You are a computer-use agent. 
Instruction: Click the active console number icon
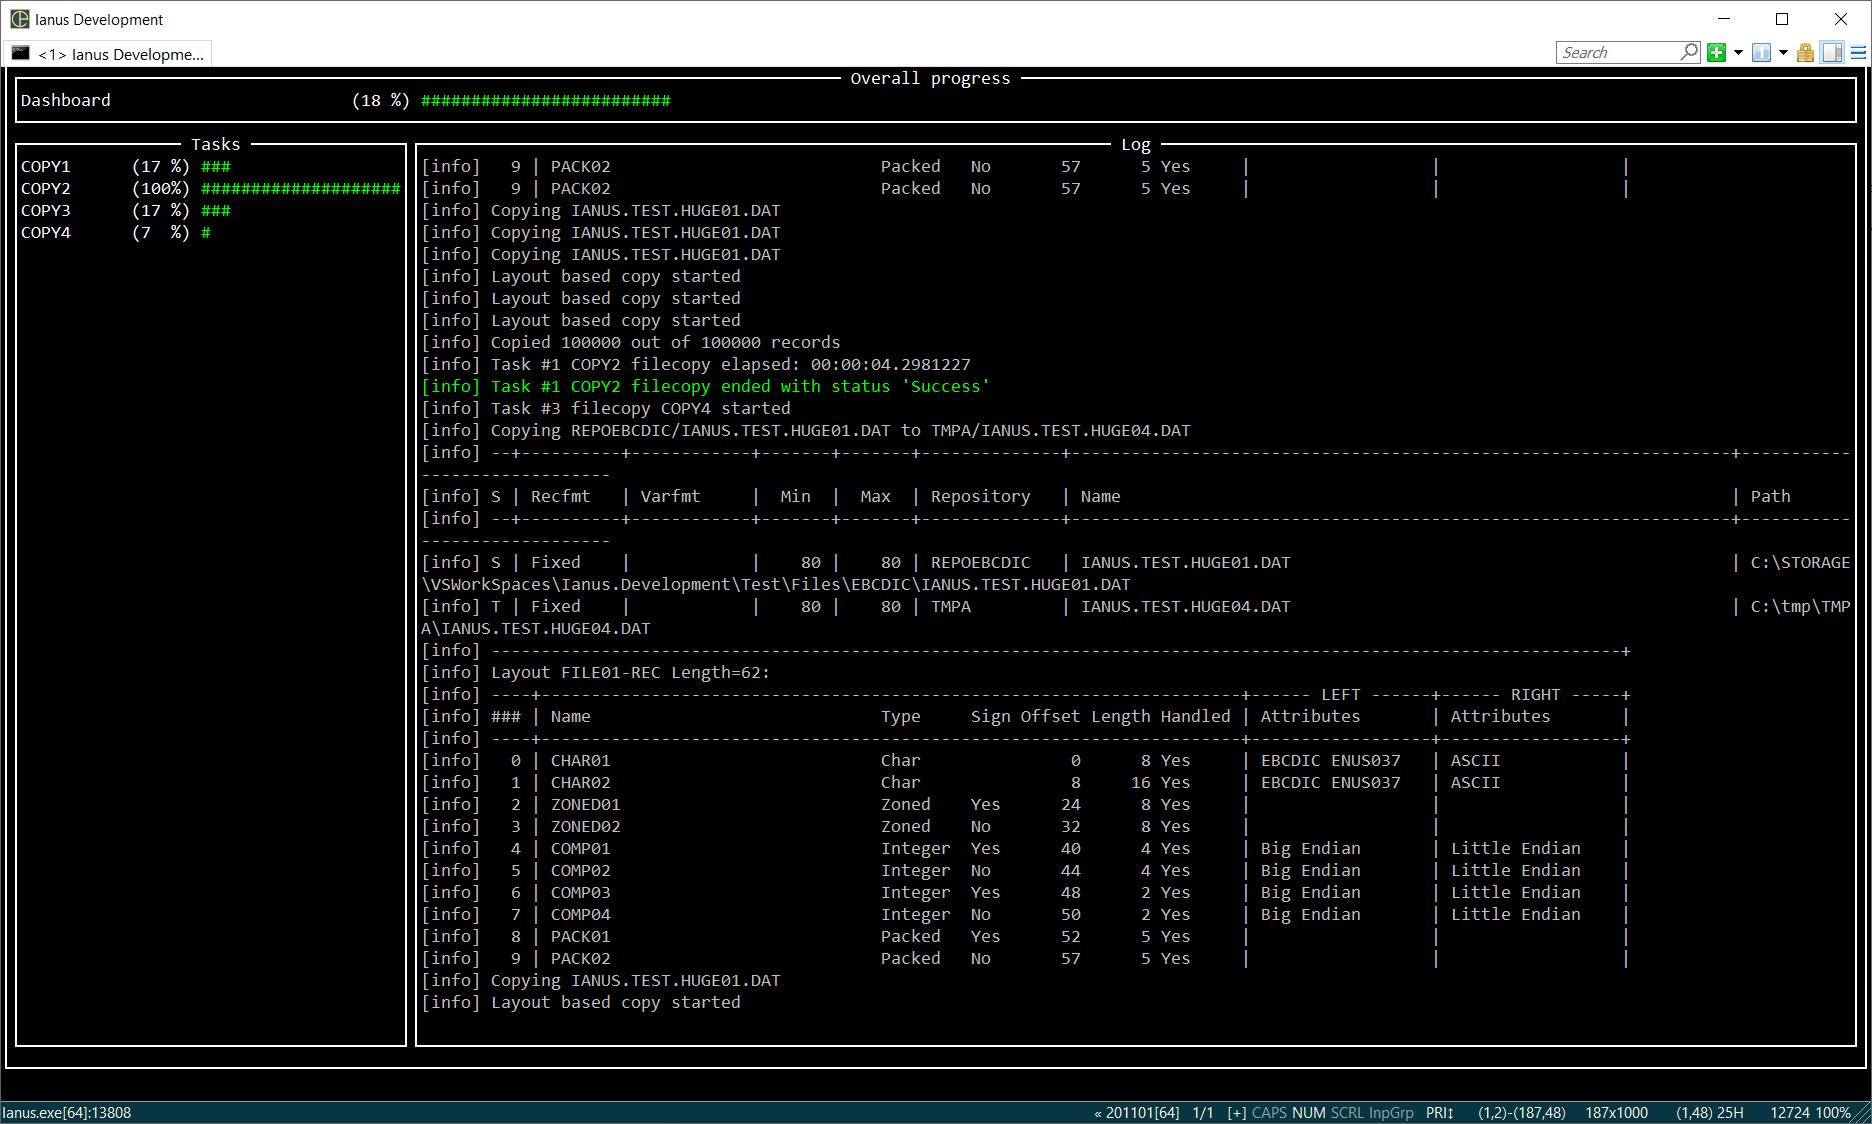(x=1762, y=53)
